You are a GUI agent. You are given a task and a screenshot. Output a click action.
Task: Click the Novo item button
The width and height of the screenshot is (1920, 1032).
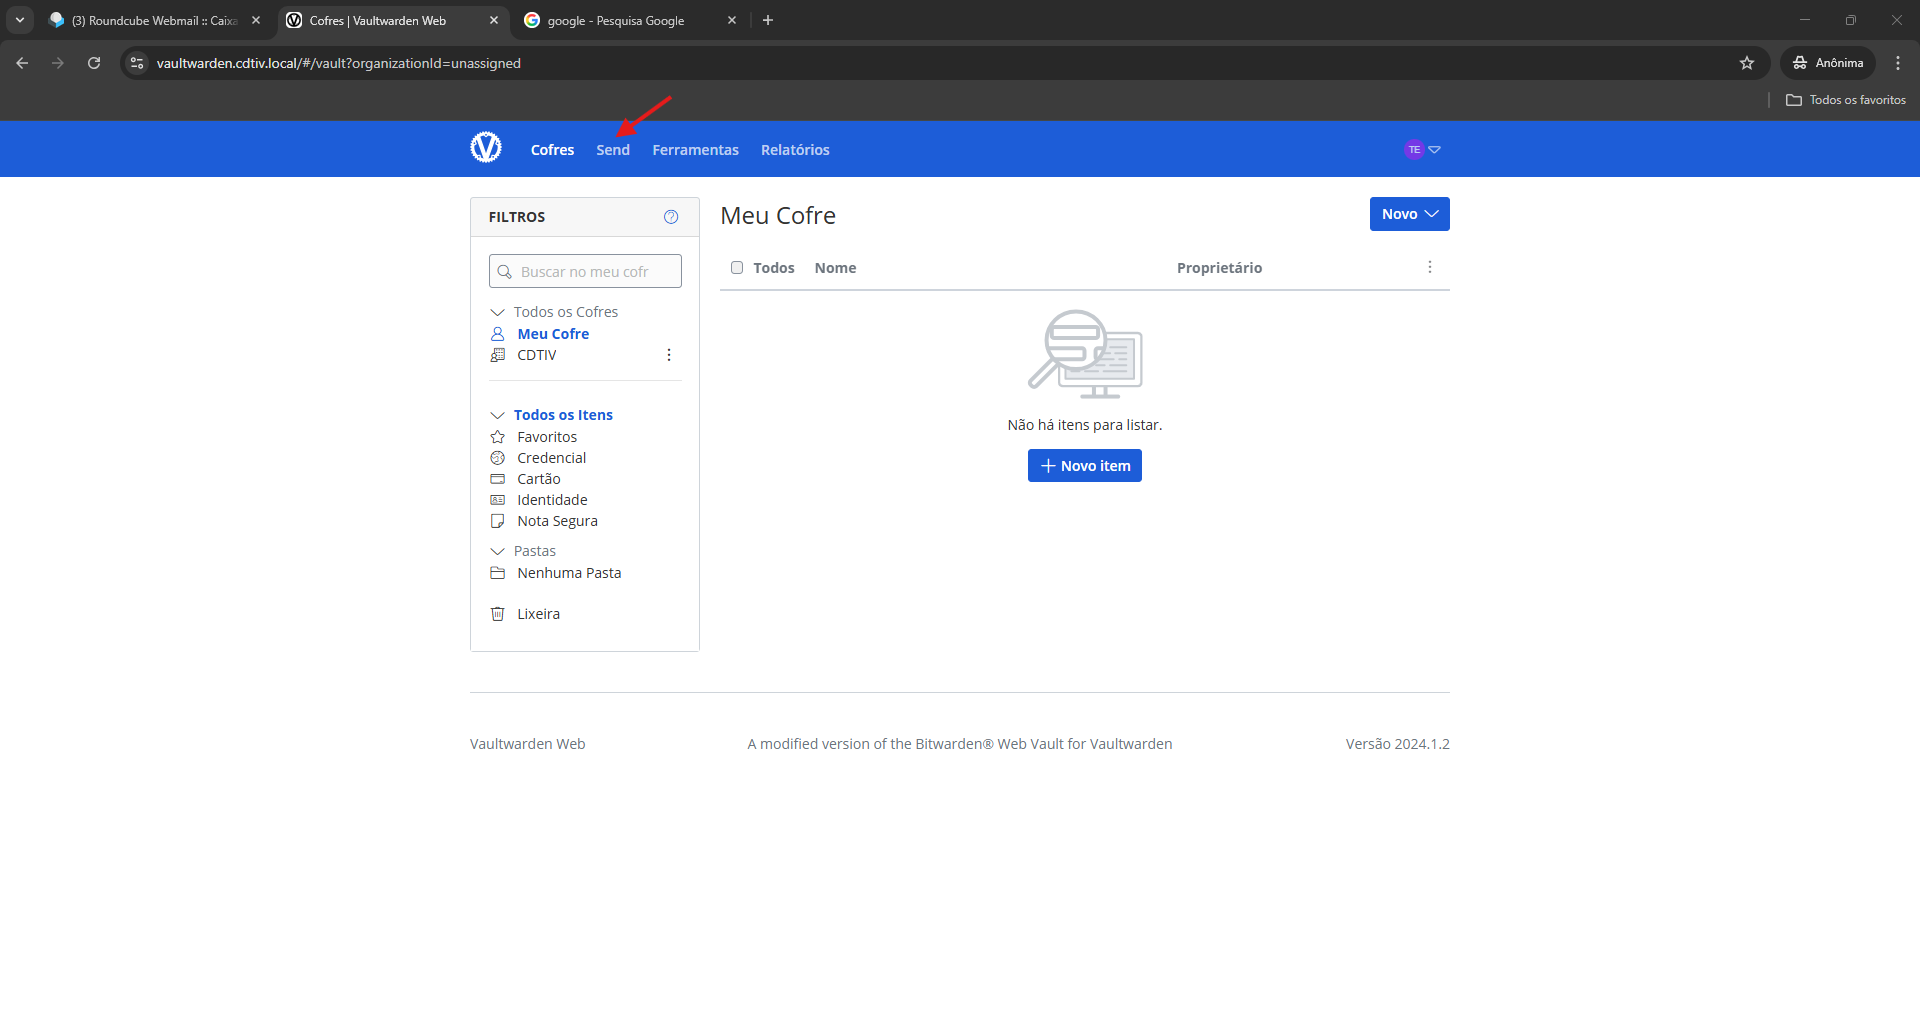point(1084,466)
